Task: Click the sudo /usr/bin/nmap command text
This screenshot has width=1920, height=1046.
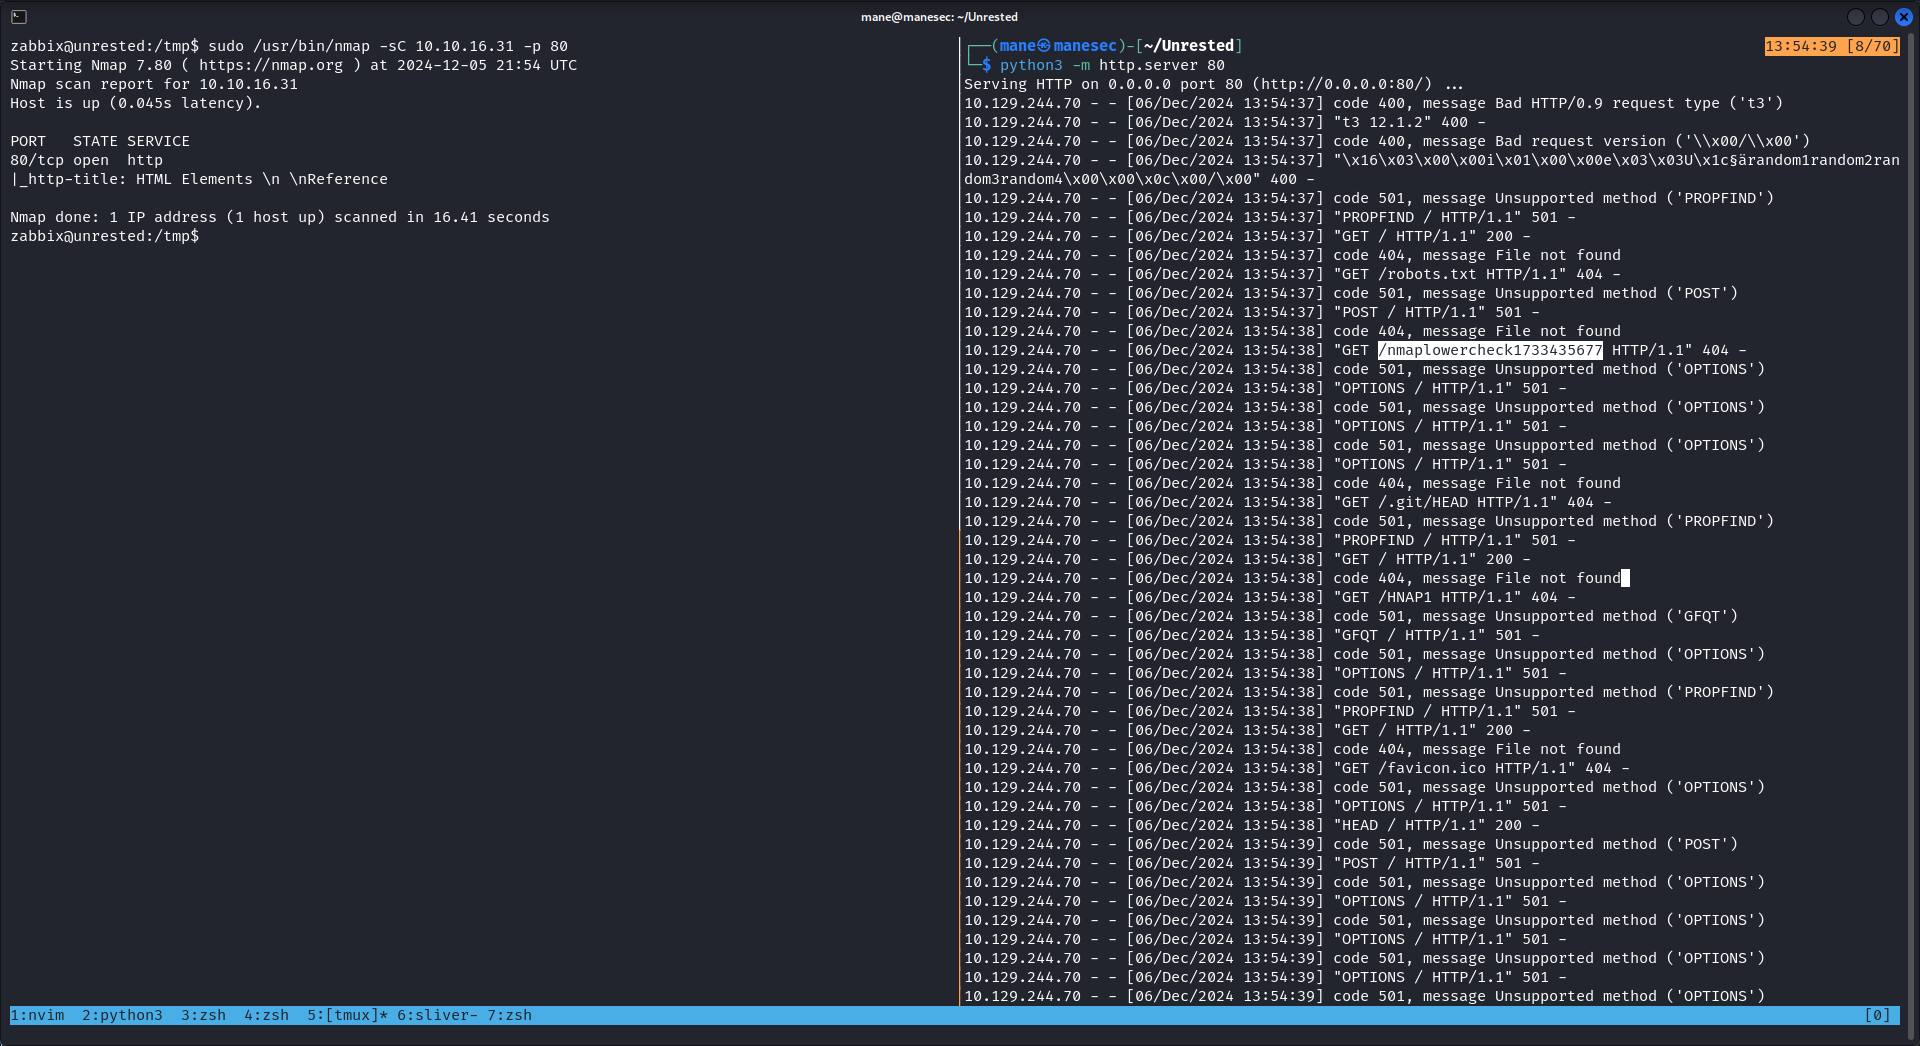Action: [x=388, y=46]
